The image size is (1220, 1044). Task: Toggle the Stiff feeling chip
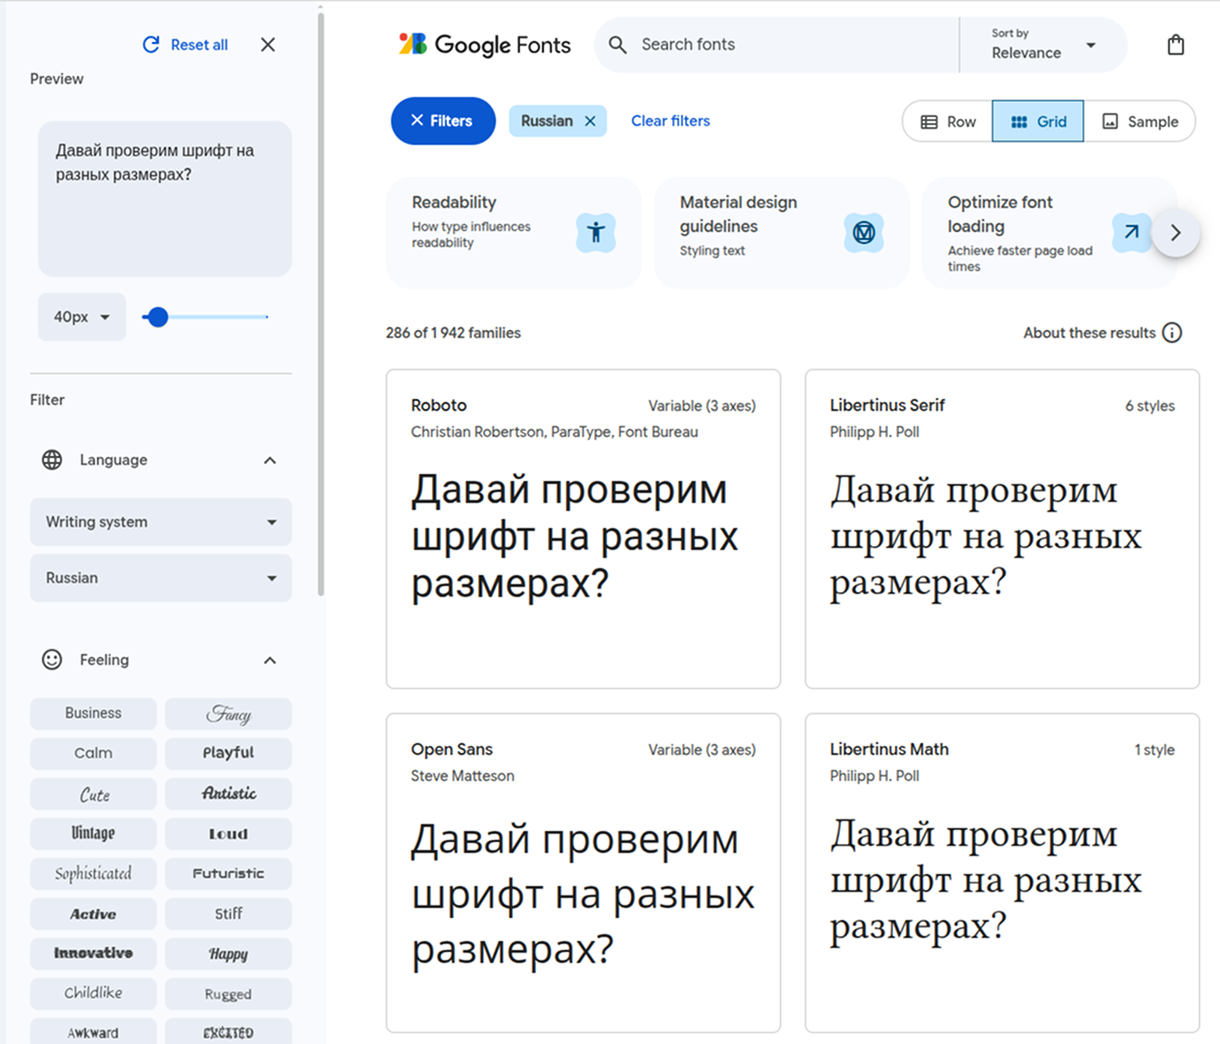point(228,913)
